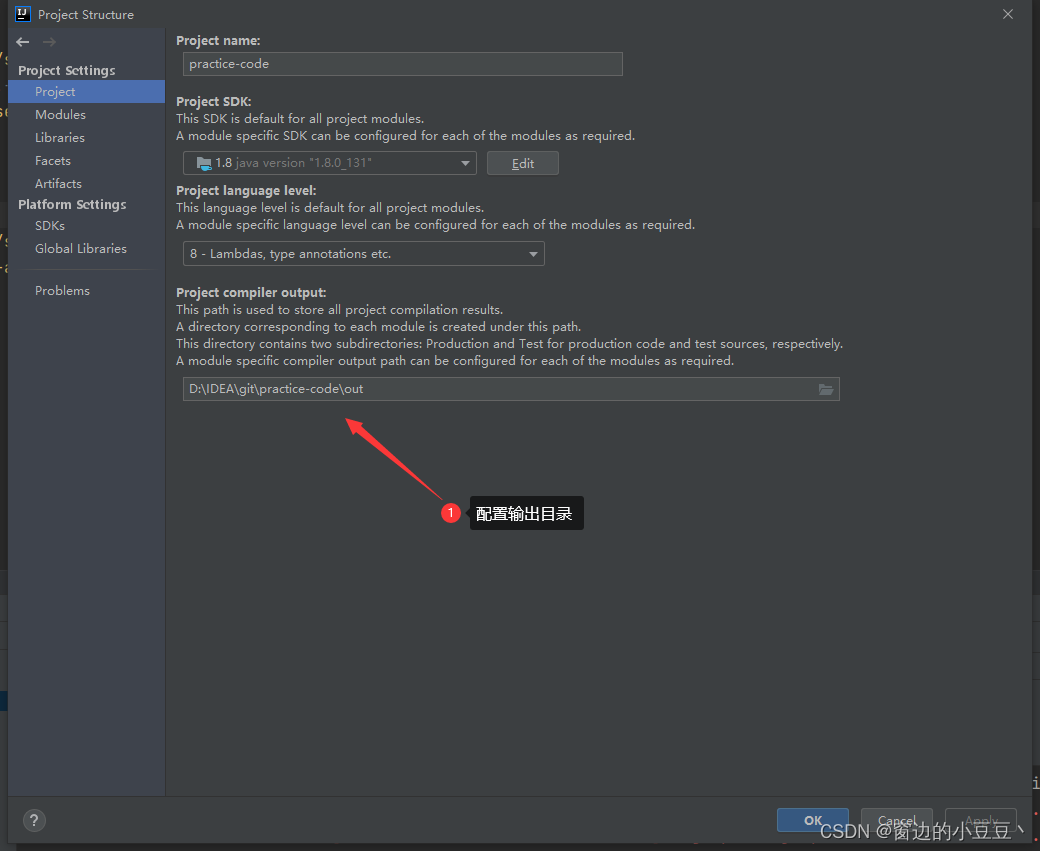Click the folder icon beside the output path

(x=825, y=389)
